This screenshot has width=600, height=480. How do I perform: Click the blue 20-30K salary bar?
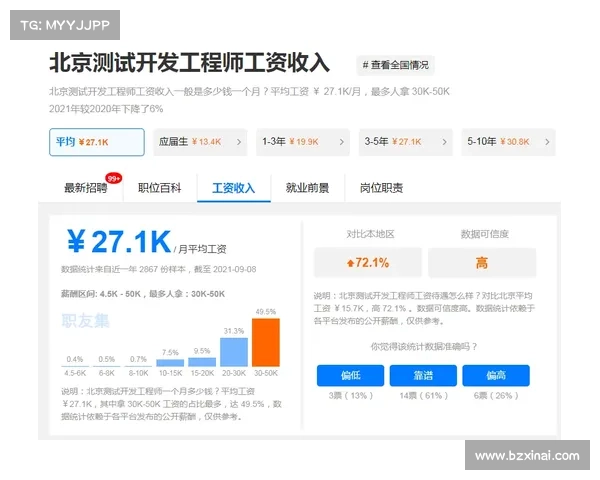(x=234, y=352)
